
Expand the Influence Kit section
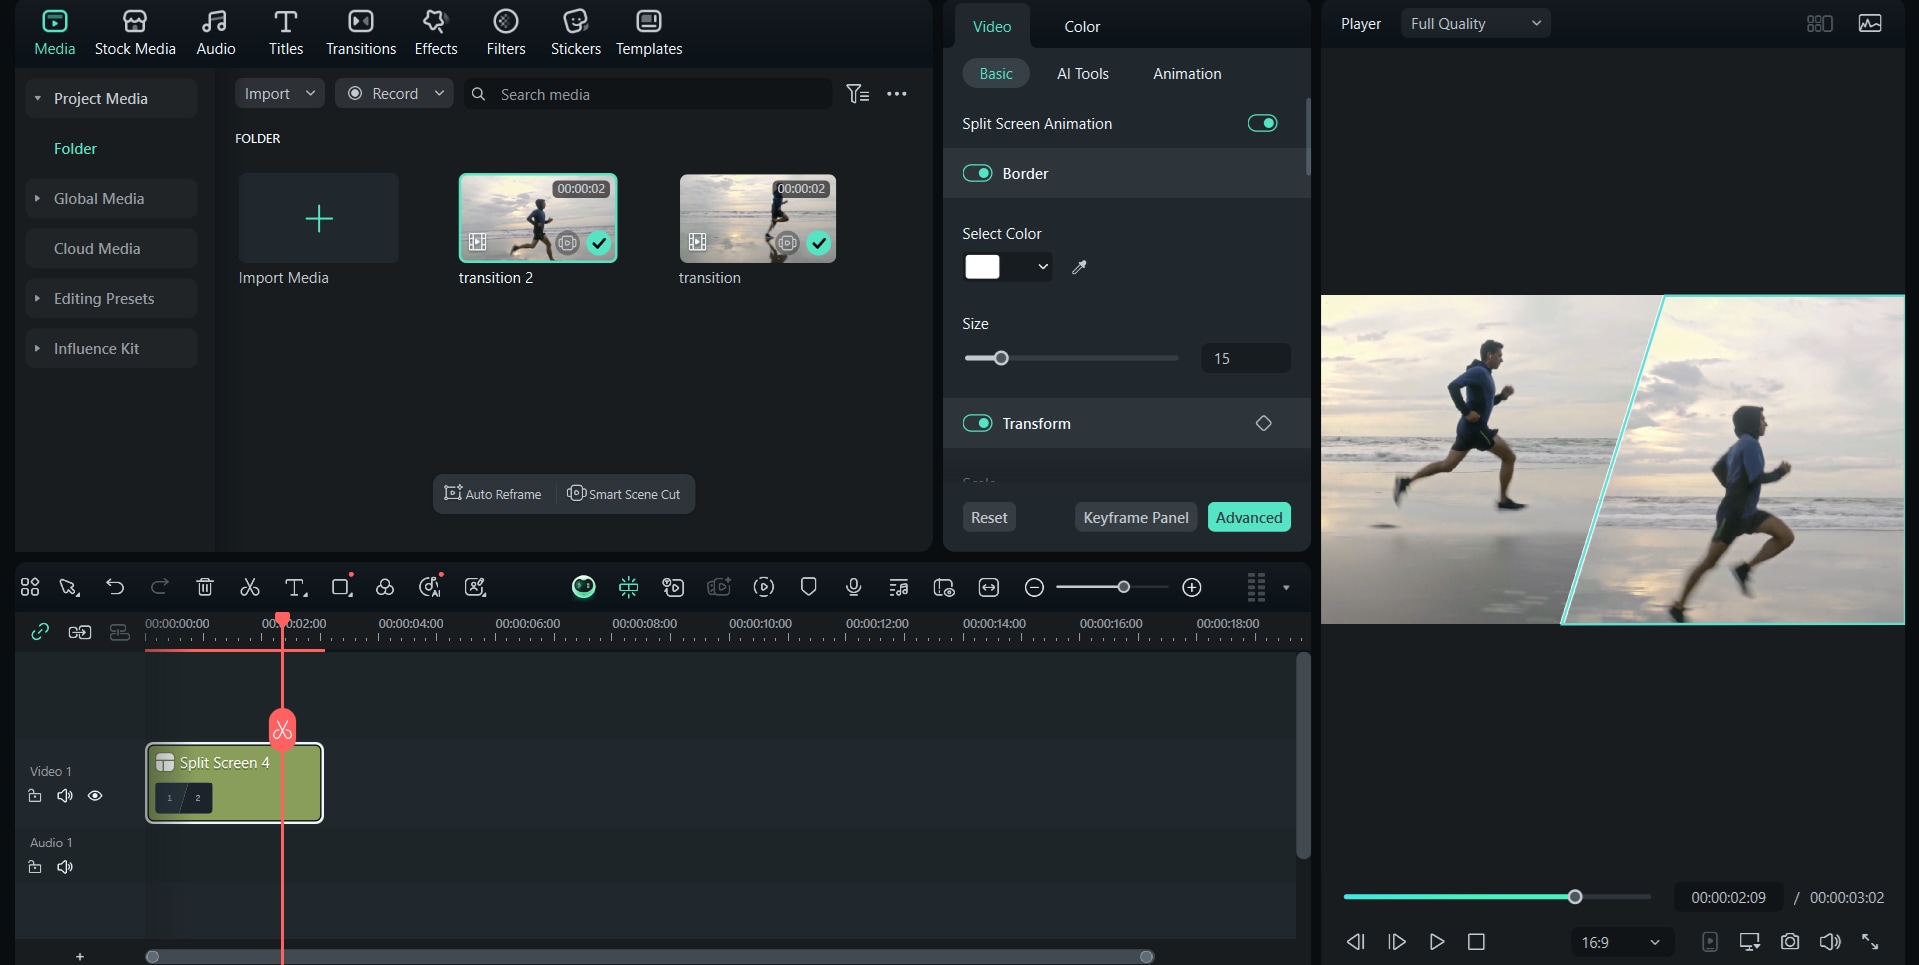tap(38, 348)
